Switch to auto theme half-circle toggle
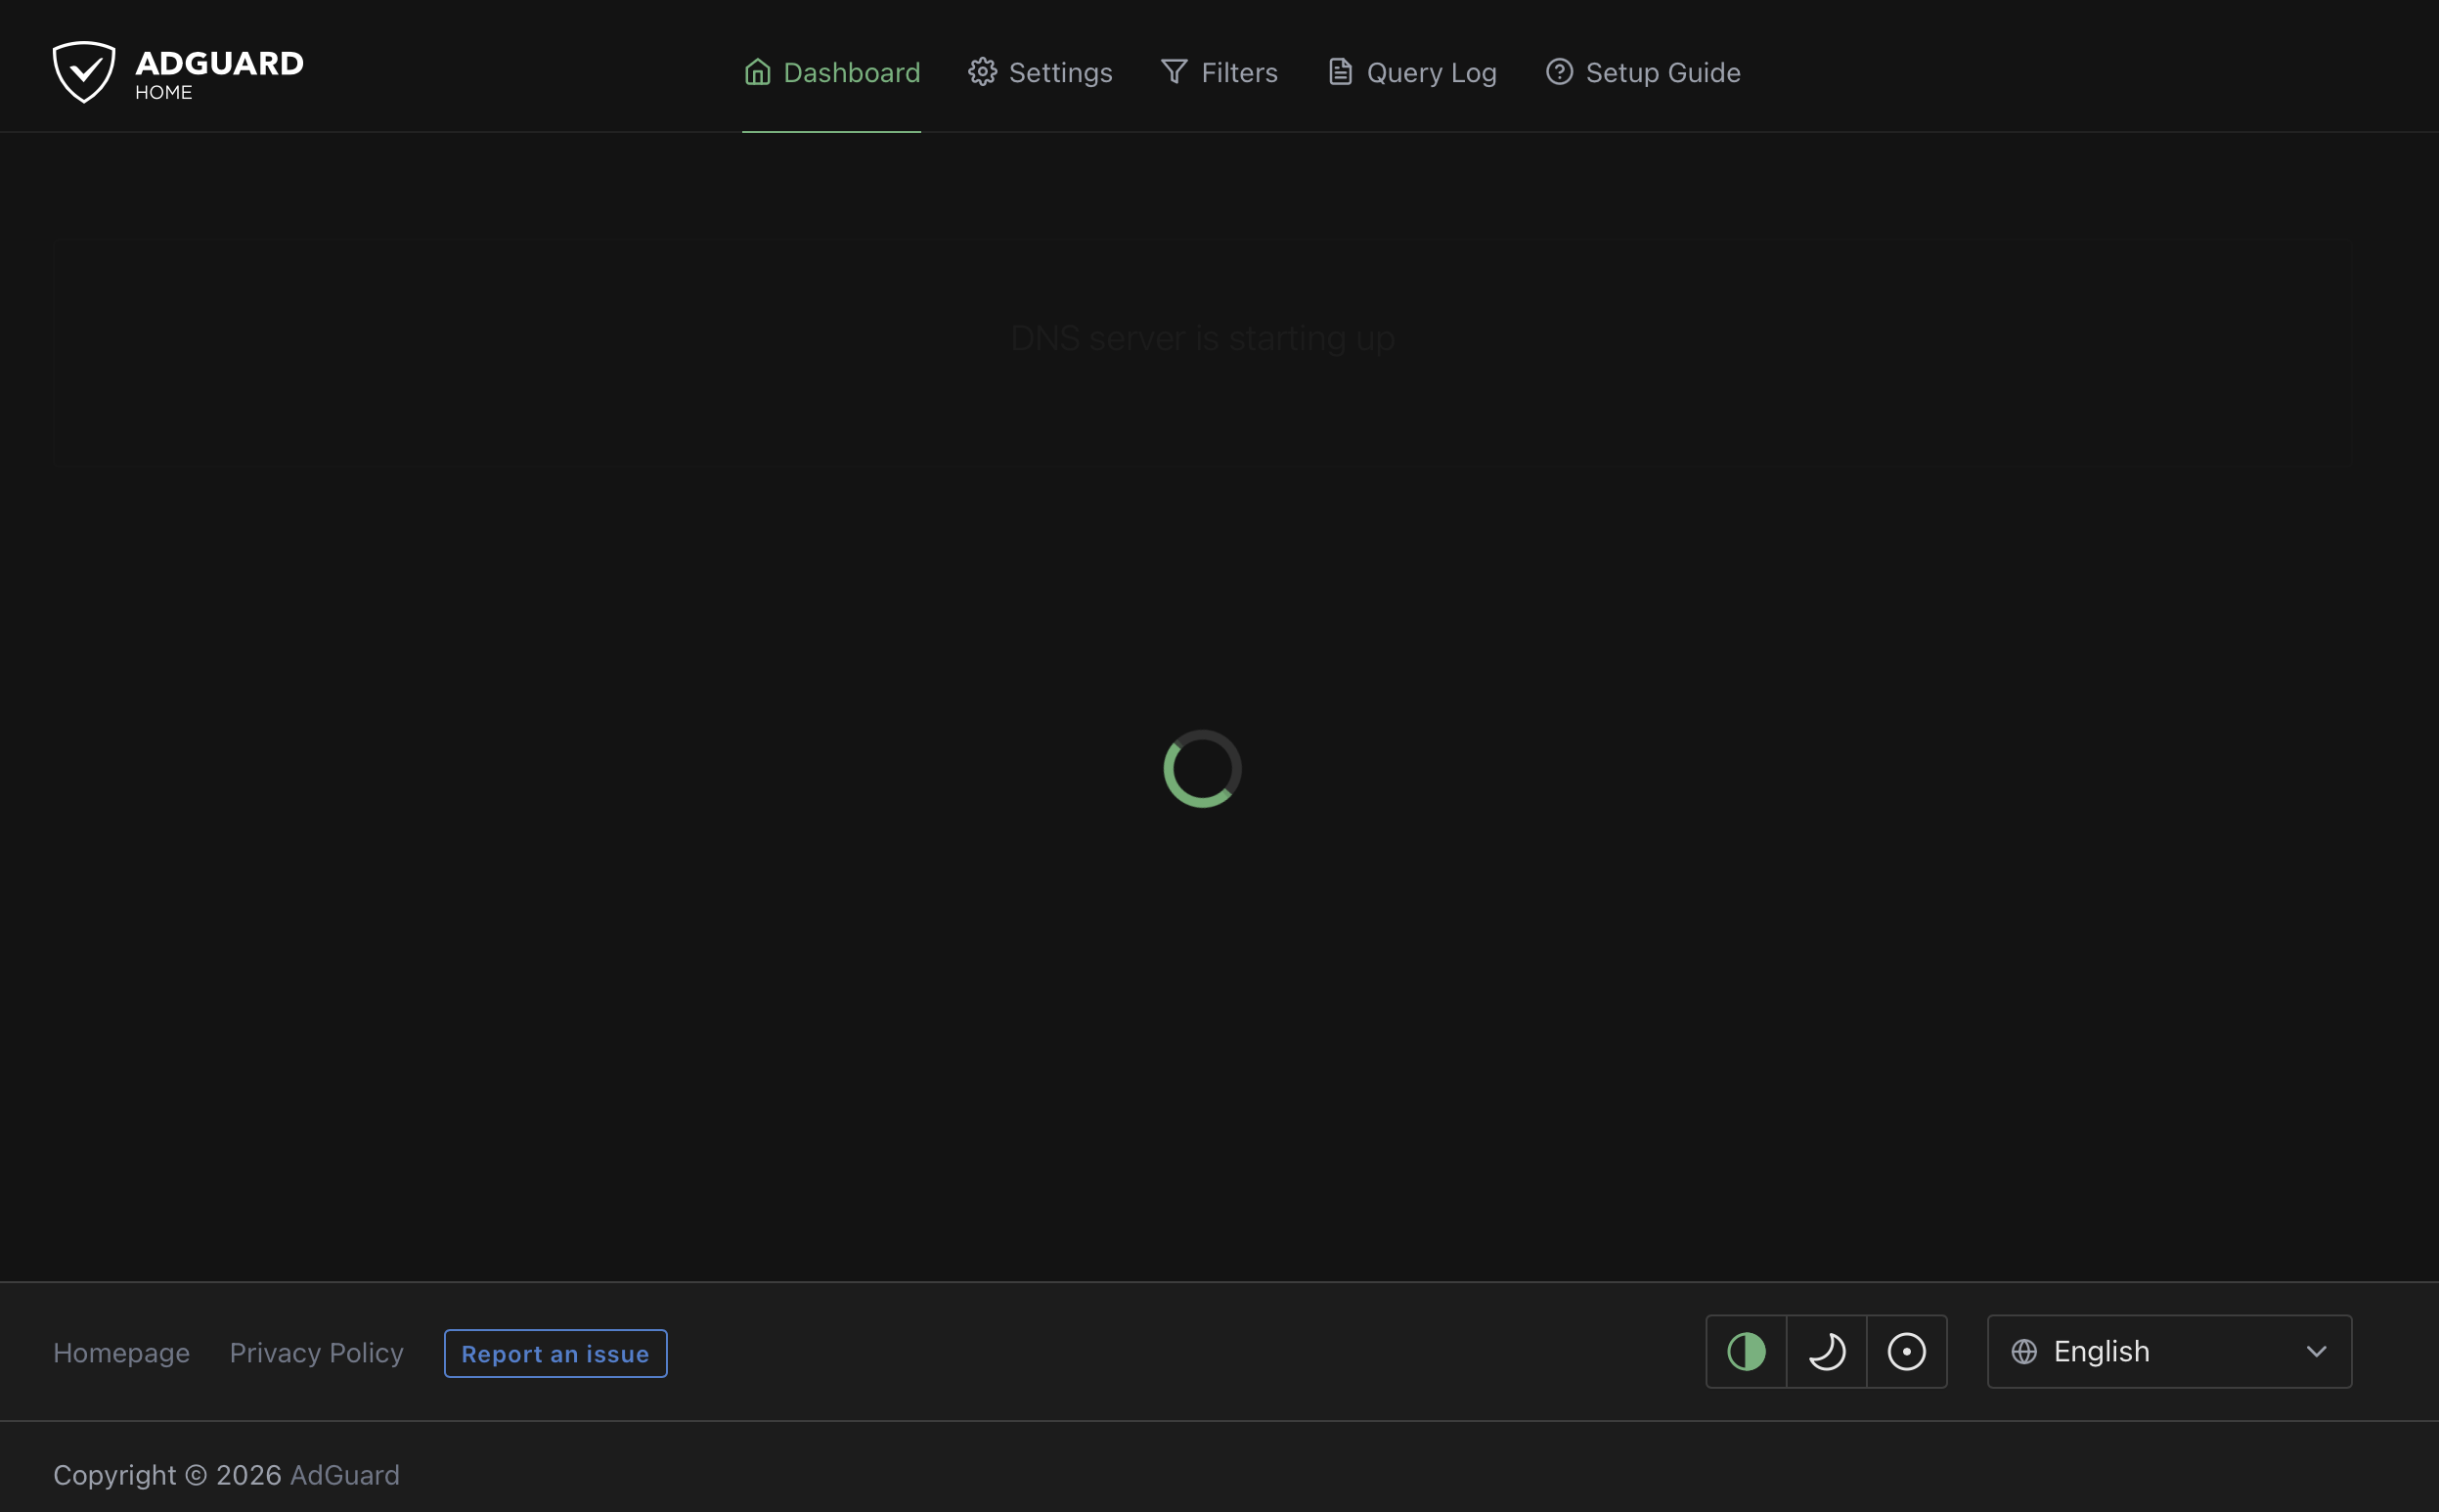Viewport: 2439px width, 1512px height. (1746, 1352)
